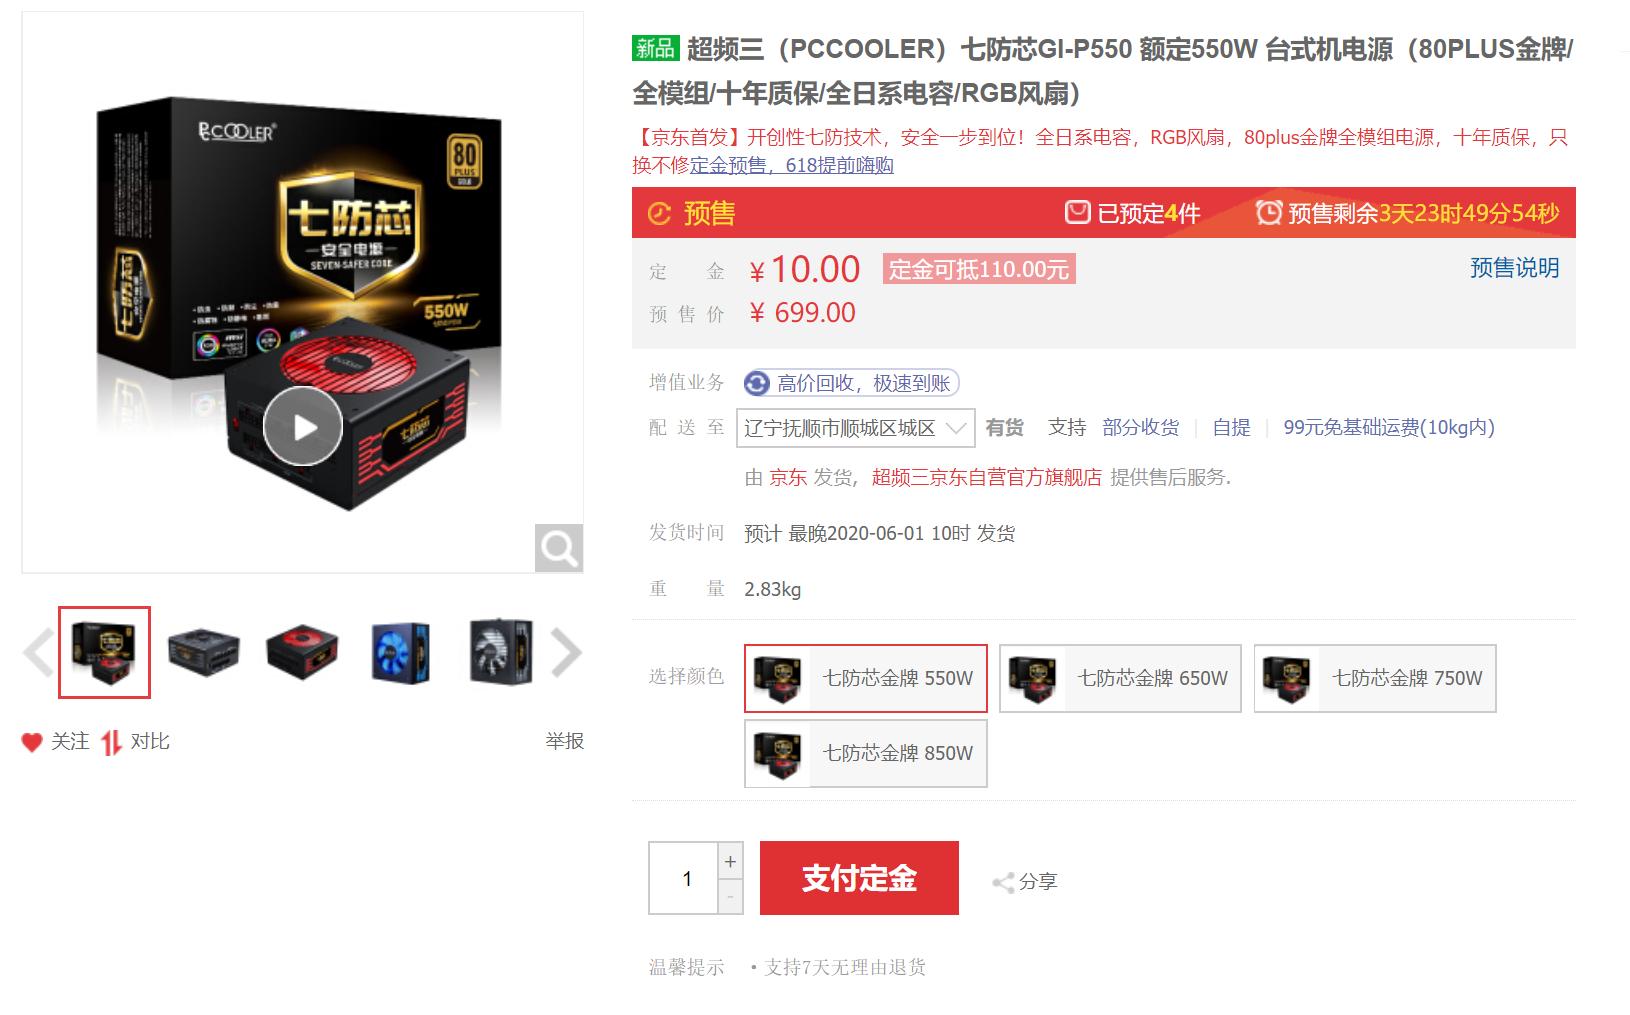Click the 高价回收 recycle service badge
1630x1015 pixels.
[x=851, y=383]
